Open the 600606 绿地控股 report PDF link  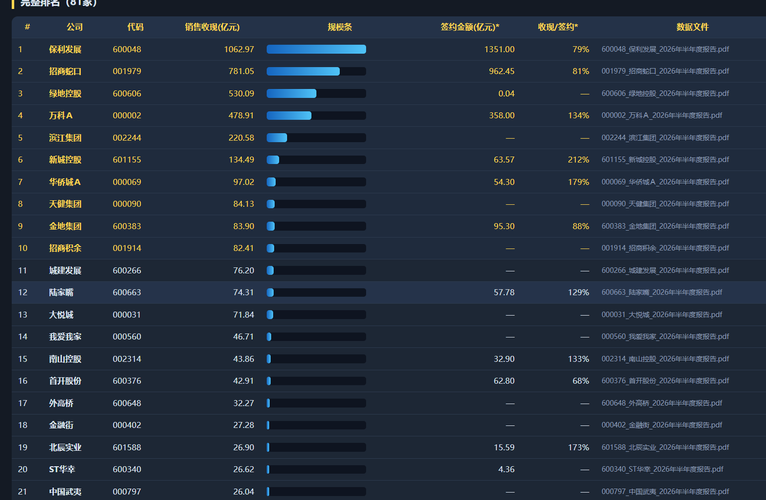click(x=665, y=93)
